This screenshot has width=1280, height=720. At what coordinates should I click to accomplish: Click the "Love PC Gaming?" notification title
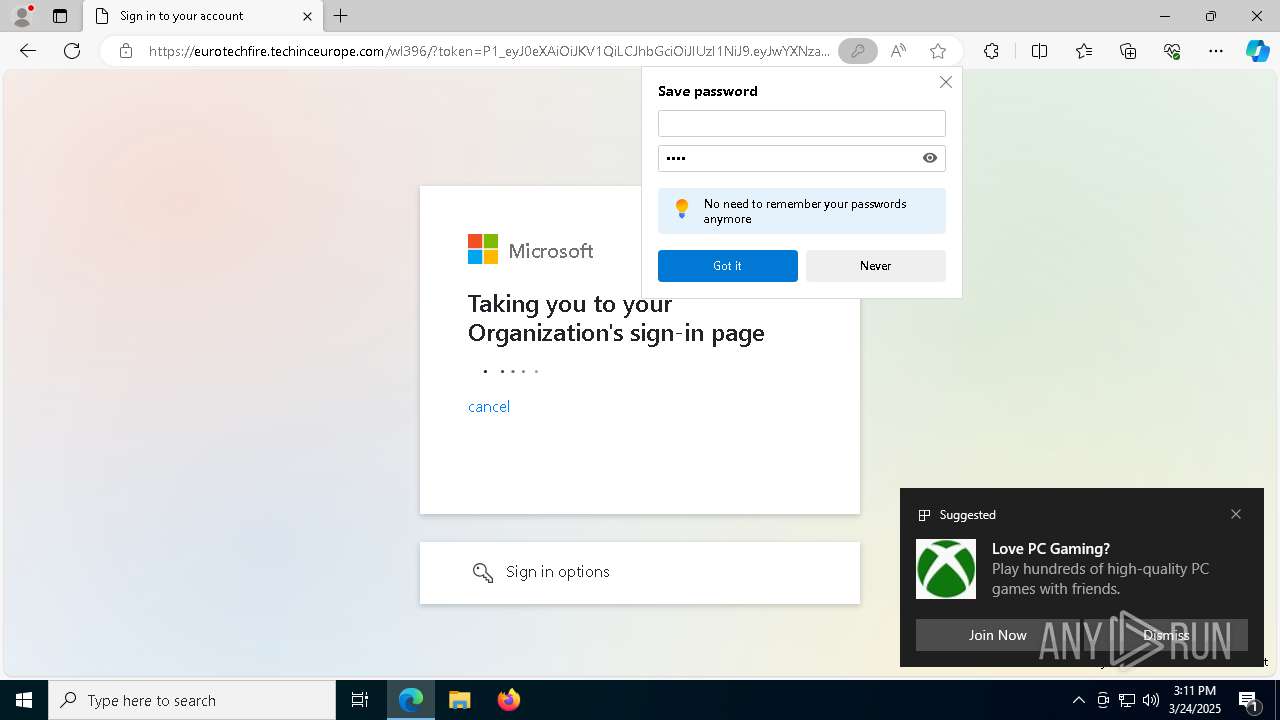pos(1050,548)
